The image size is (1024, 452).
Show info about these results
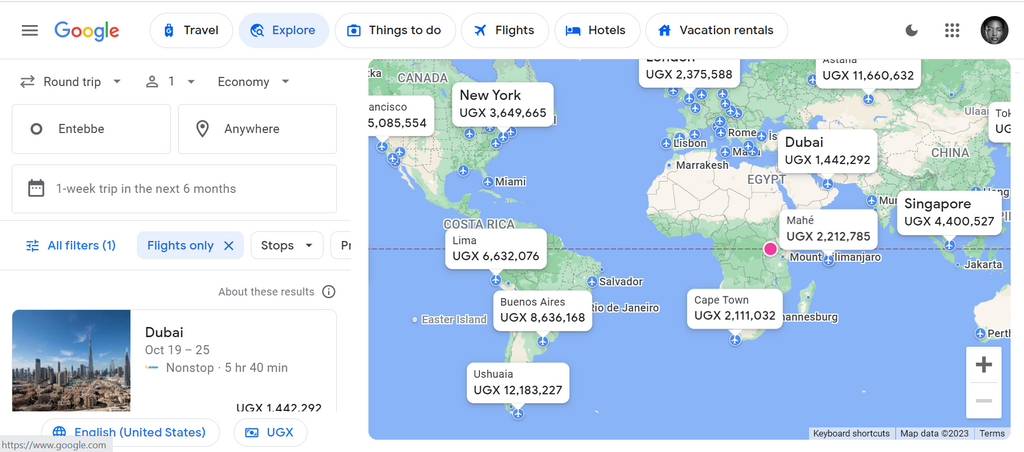click(x=329, y=292)
